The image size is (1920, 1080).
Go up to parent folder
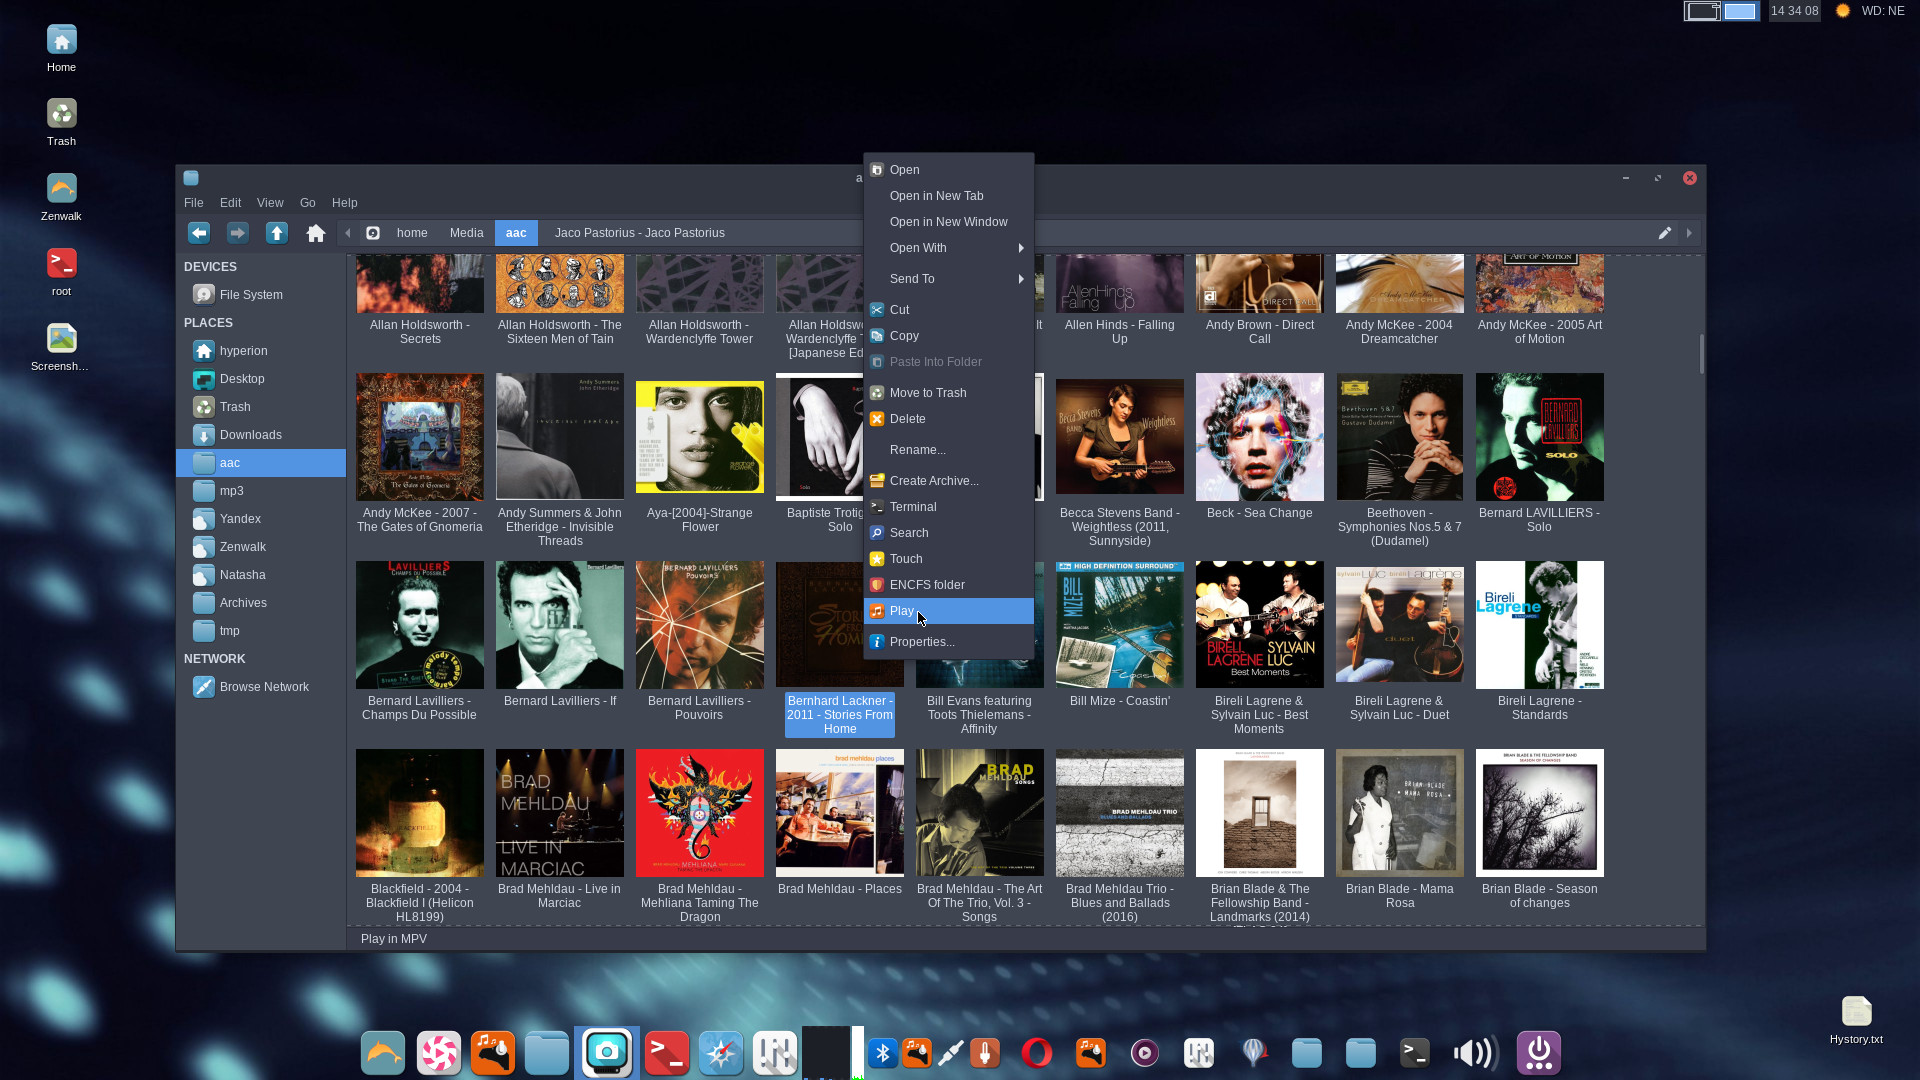pyautogui.click(x=277, y=233)
